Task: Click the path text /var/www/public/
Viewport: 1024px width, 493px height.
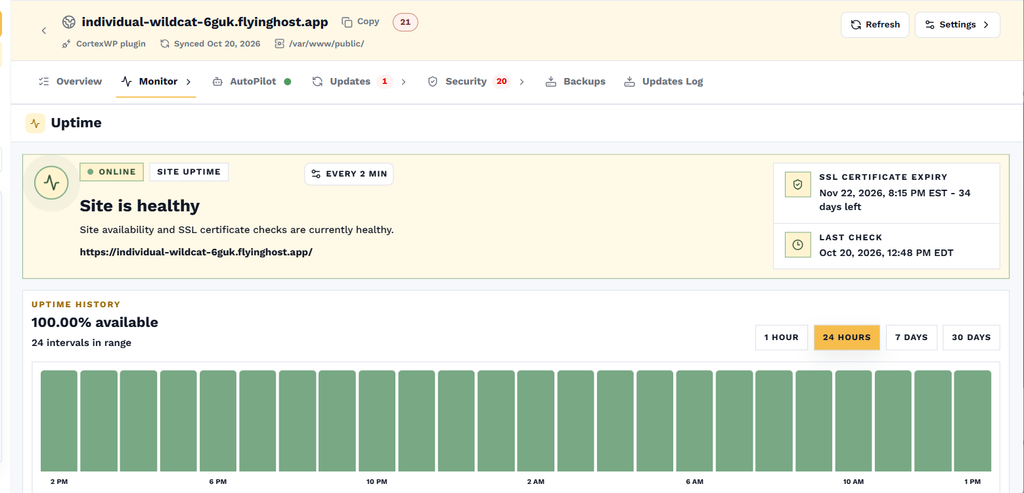Action: (x=327, y=44)
